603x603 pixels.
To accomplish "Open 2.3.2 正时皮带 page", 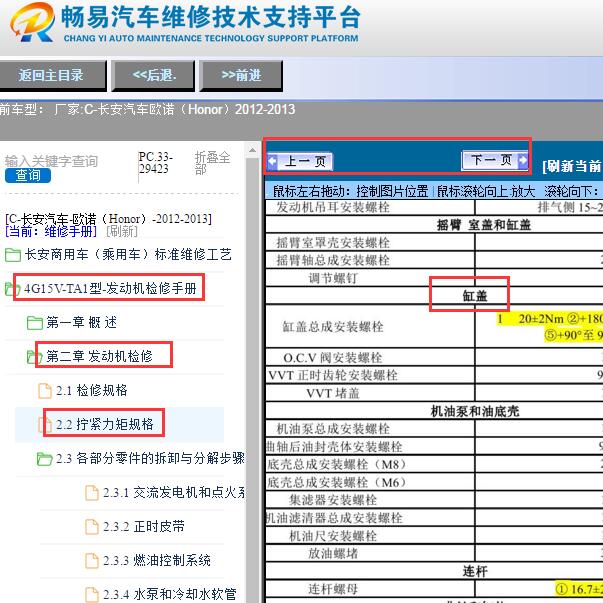I will pyautogui.click(x=144, y=526).
